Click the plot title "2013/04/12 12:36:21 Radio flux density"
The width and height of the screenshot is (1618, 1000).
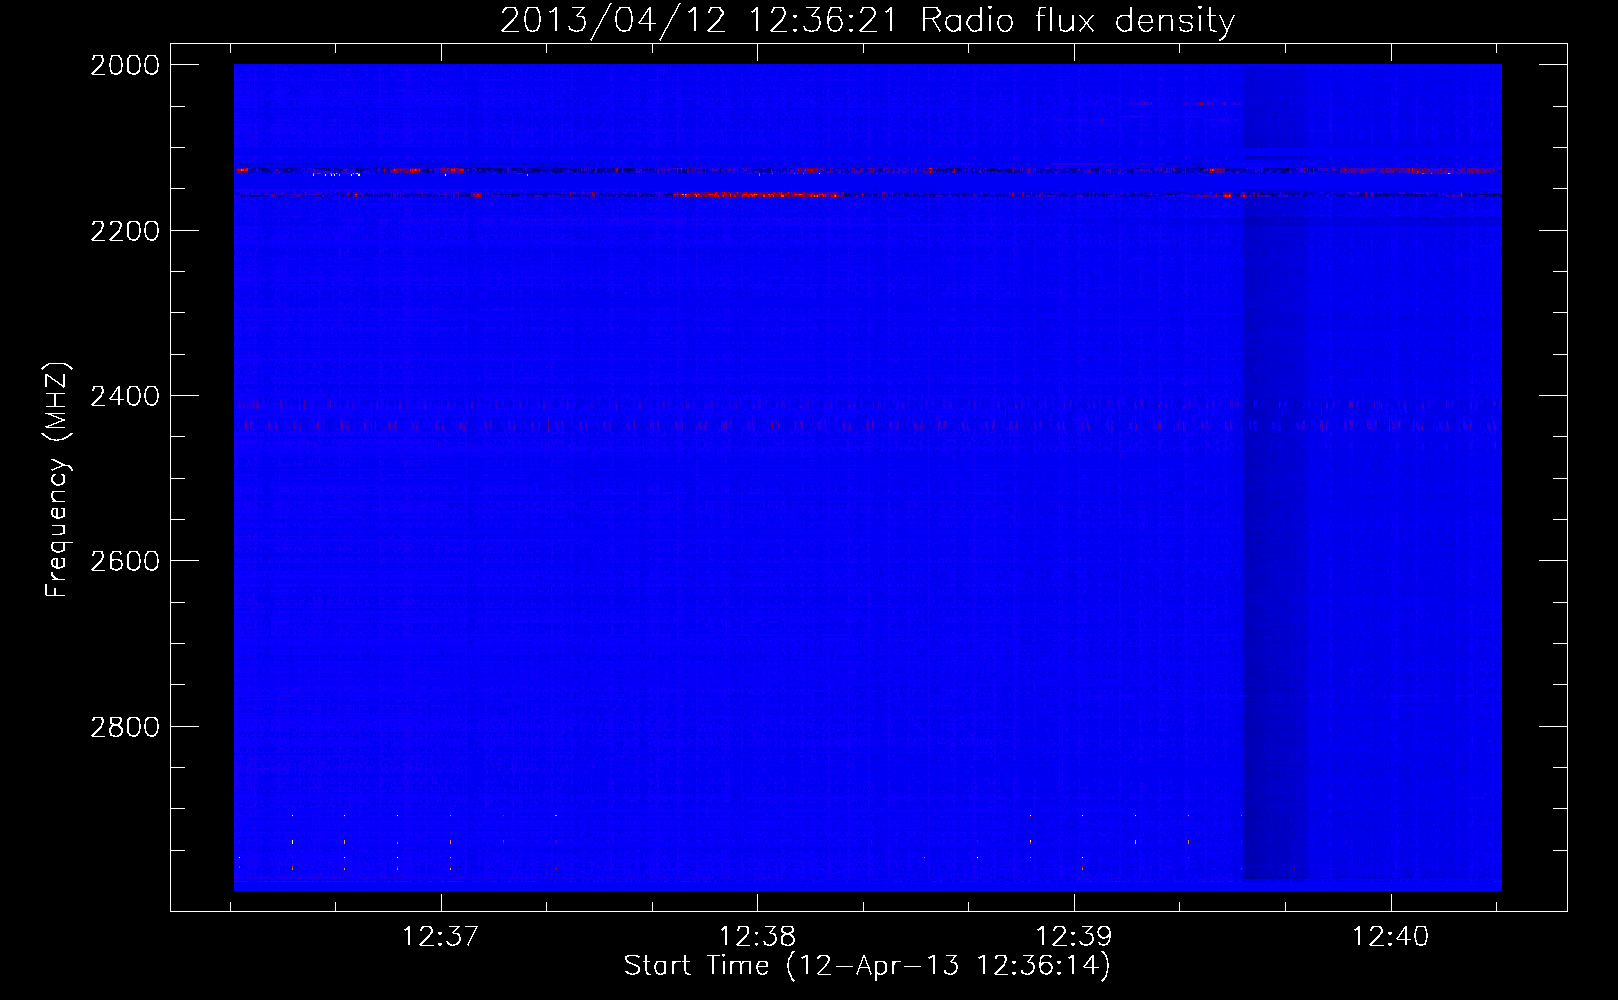point(867,21)
